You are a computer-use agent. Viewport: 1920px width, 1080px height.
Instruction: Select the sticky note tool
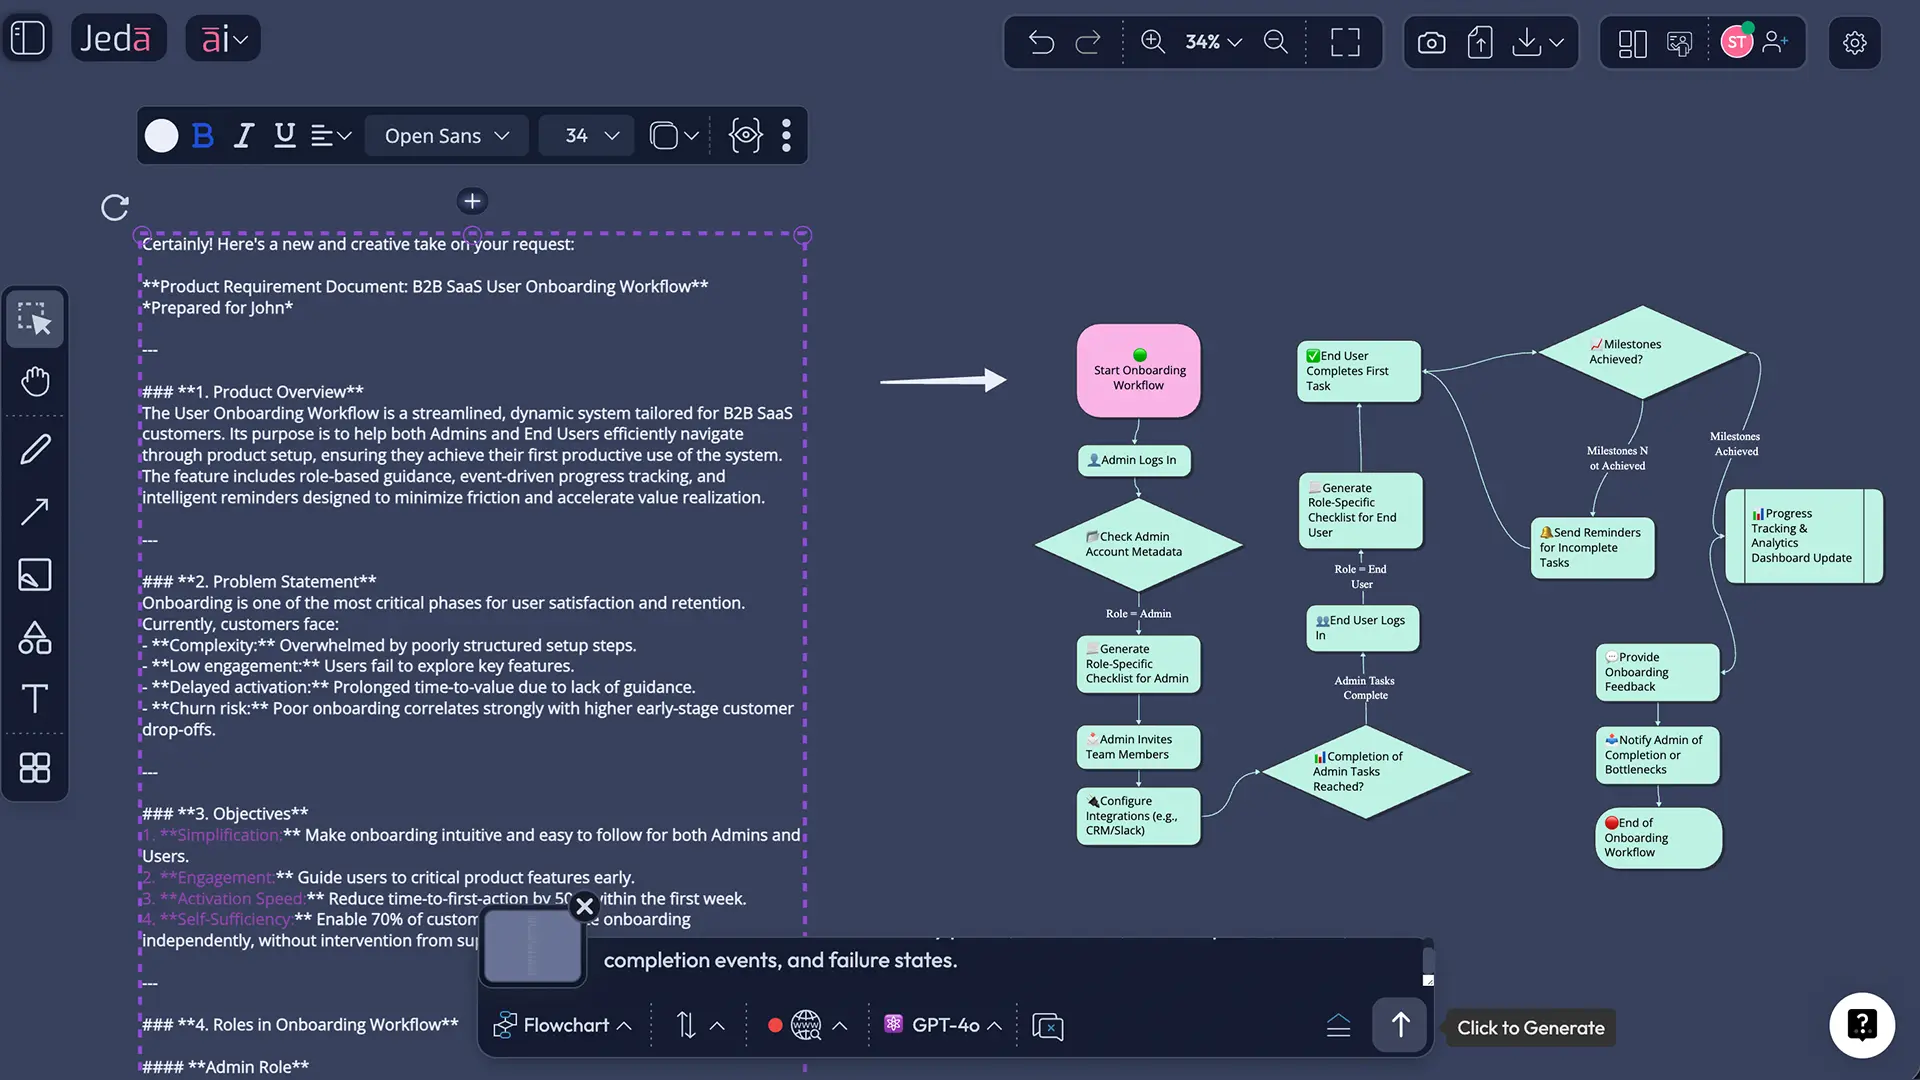[35, 575]
